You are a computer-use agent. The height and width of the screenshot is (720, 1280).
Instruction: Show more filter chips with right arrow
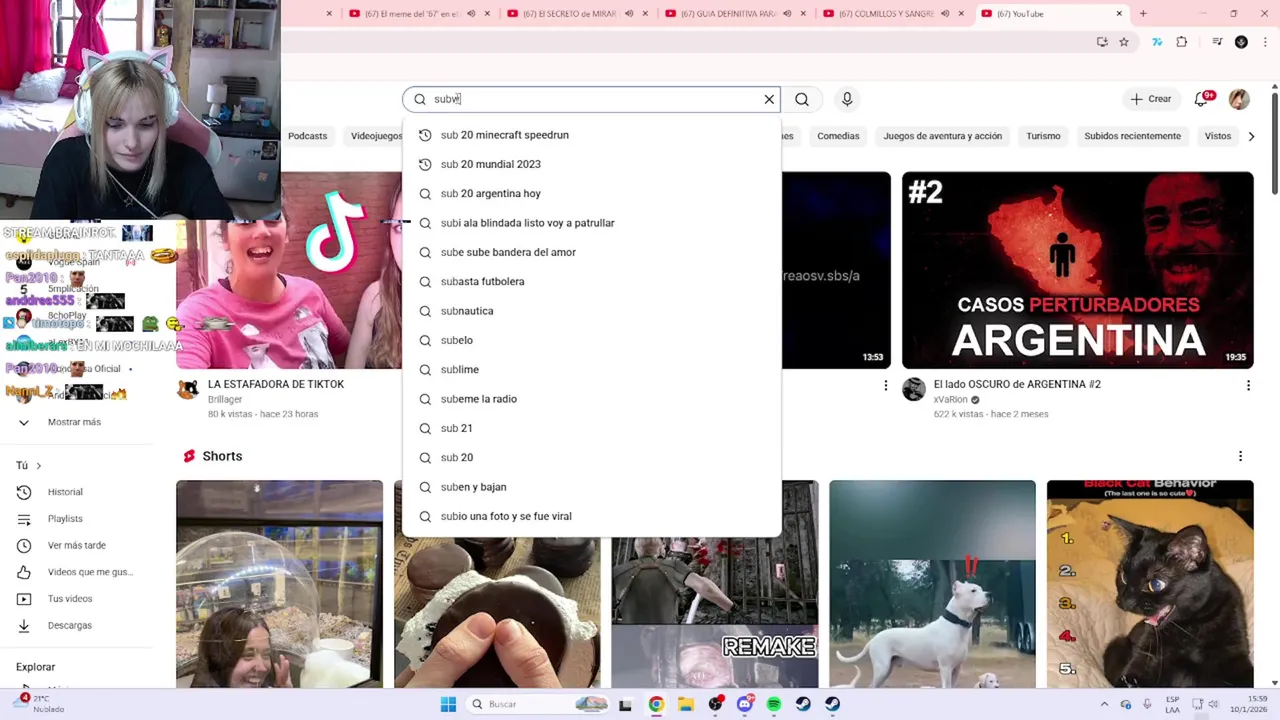[x=1251, y=136]
